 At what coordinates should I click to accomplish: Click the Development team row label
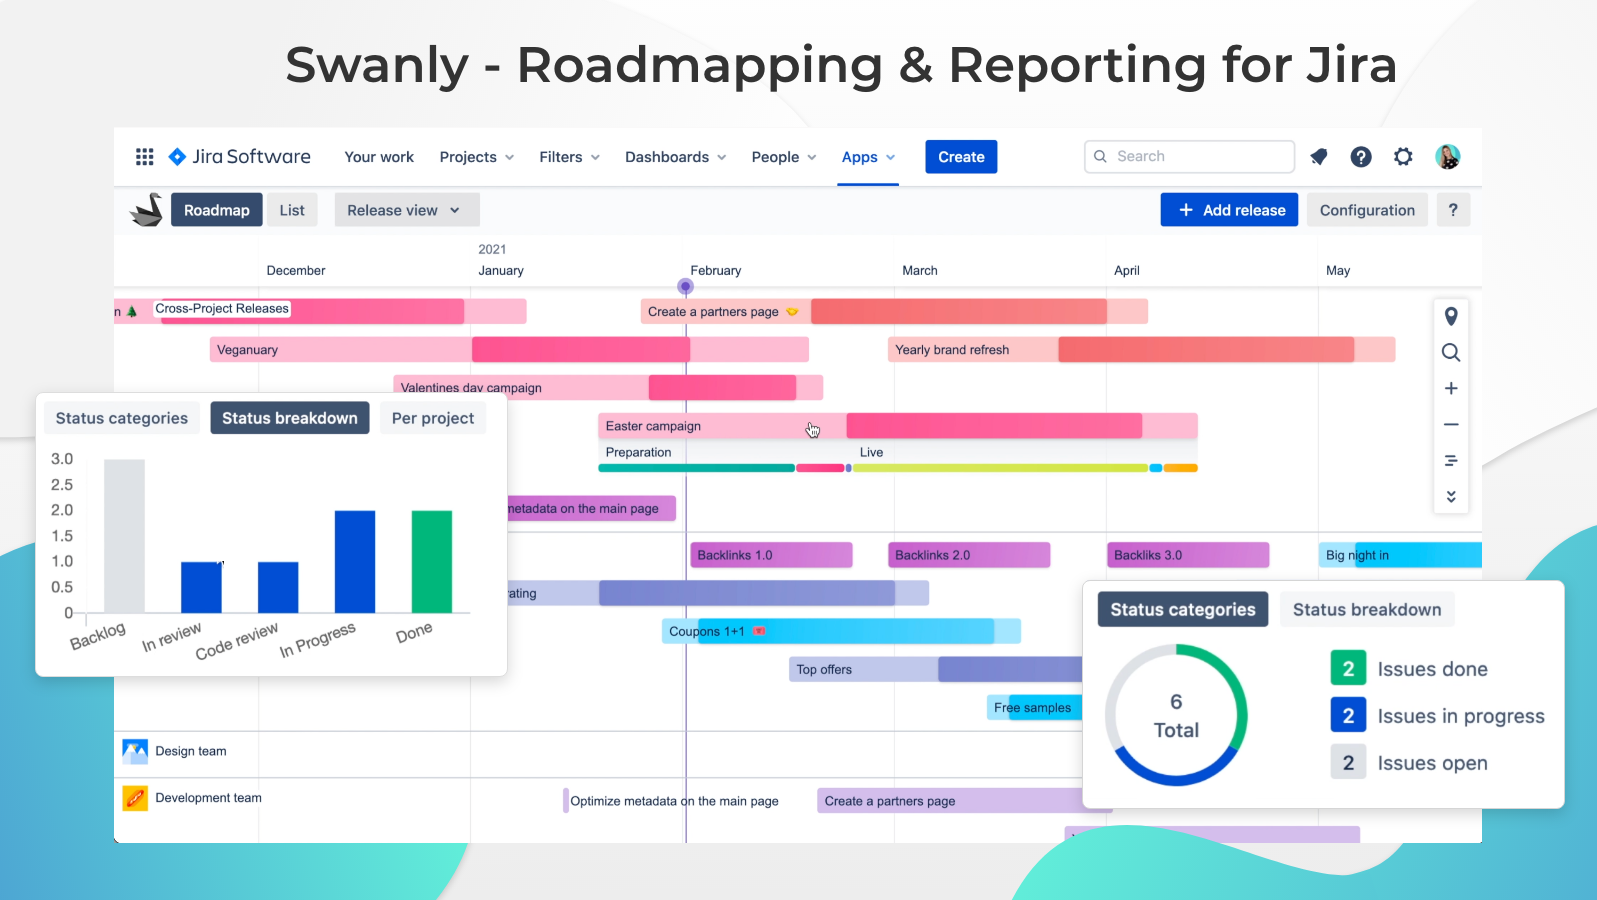tap(209, 798)
